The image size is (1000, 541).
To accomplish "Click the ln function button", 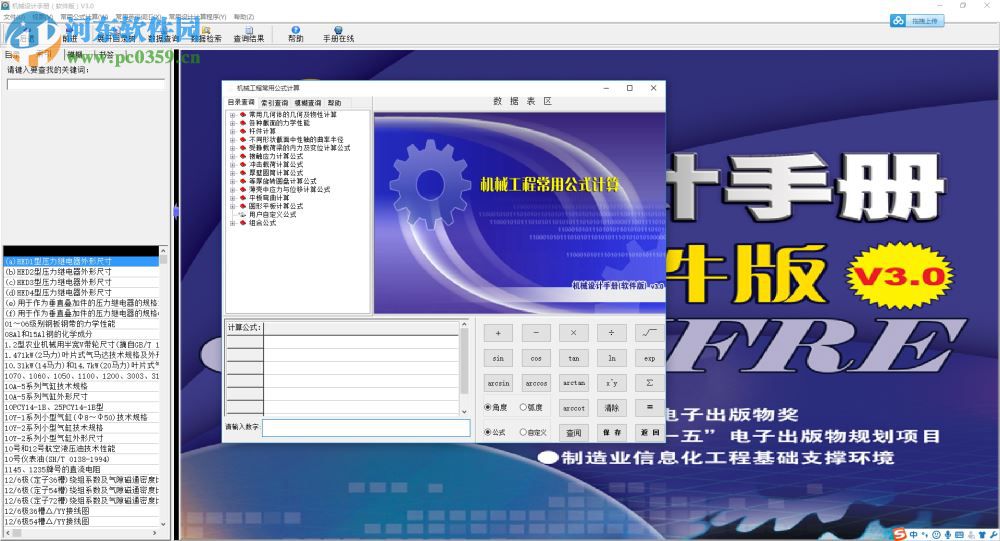I will 611,358.
